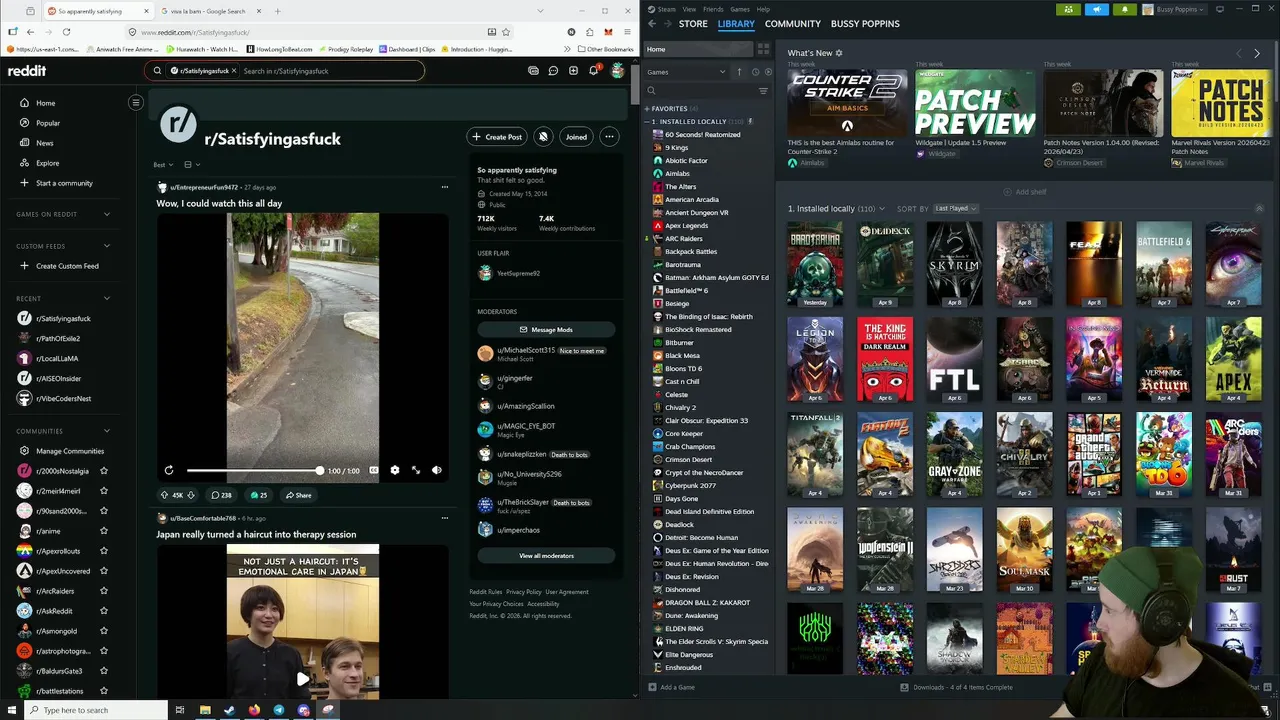Open BUSSY POPPINS profile tab in Steam

(x=866, y=23)
